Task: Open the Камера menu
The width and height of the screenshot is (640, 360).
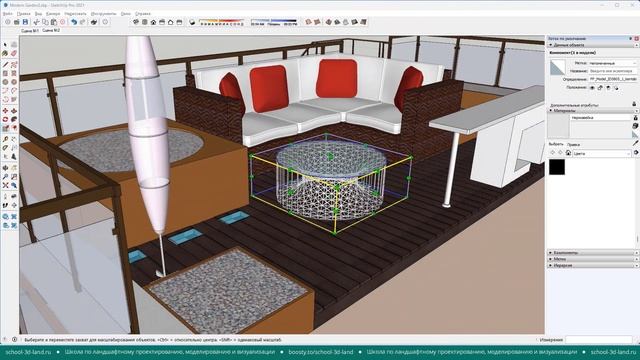Action: [x=53, y=13]
